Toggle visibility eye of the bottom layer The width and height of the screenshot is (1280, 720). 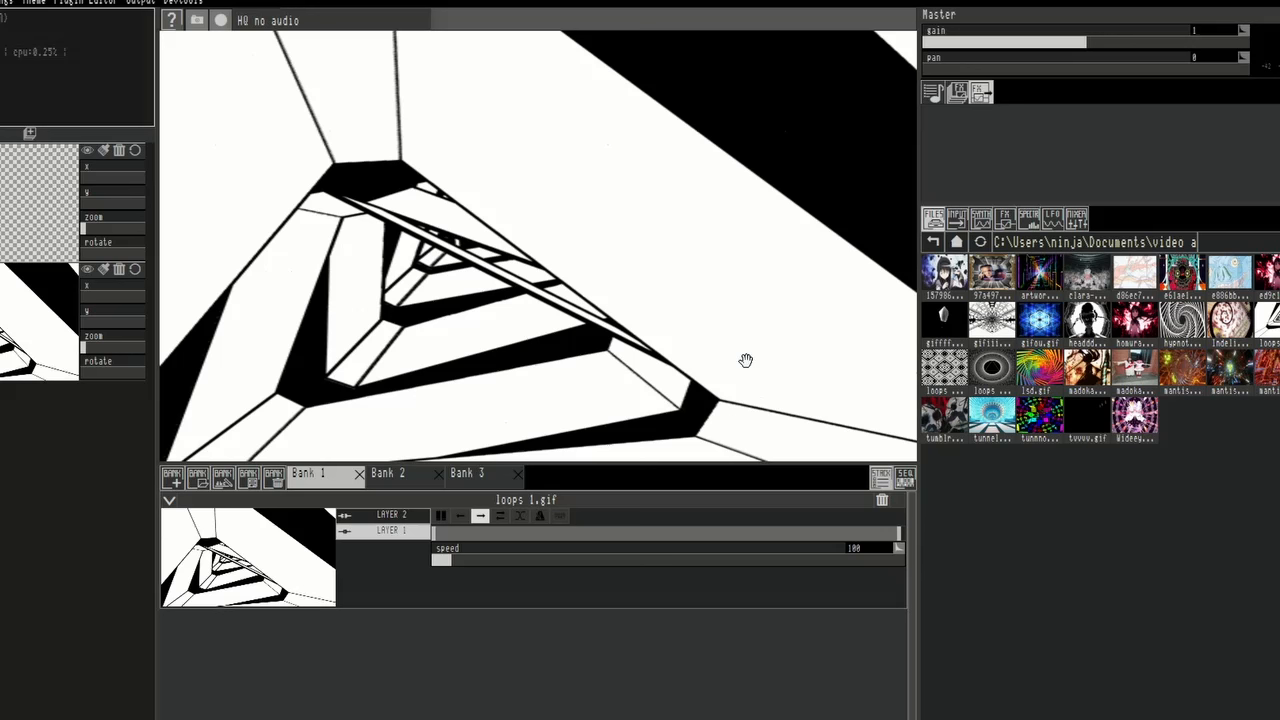click(87, 270)
